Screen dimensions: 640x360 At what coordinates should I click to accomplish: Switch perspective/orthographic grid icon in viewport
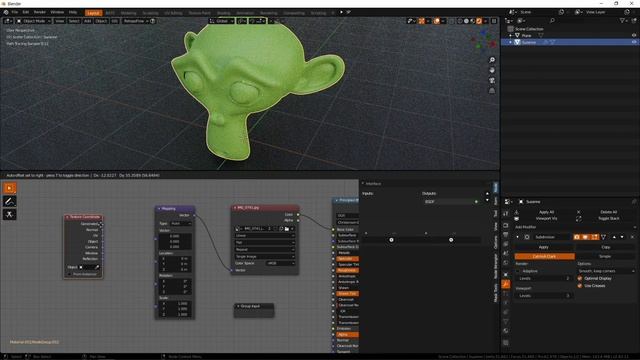492,91
